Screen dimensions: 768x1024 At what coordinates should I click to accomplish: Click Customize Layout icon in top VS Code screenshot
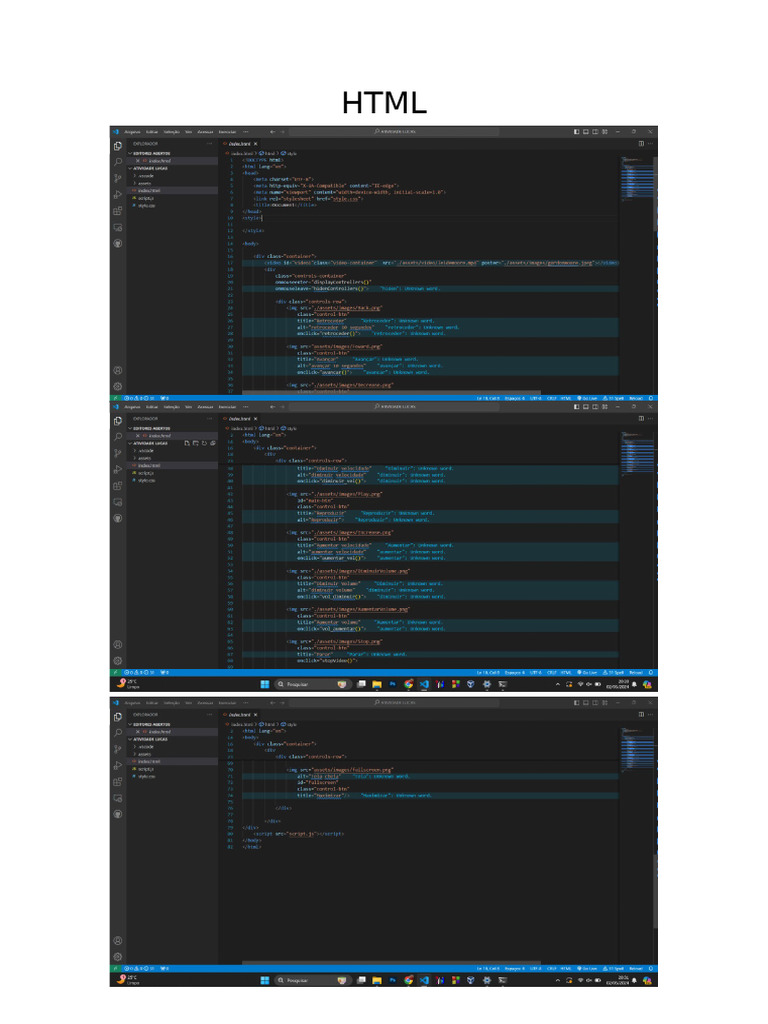[605, 132]
